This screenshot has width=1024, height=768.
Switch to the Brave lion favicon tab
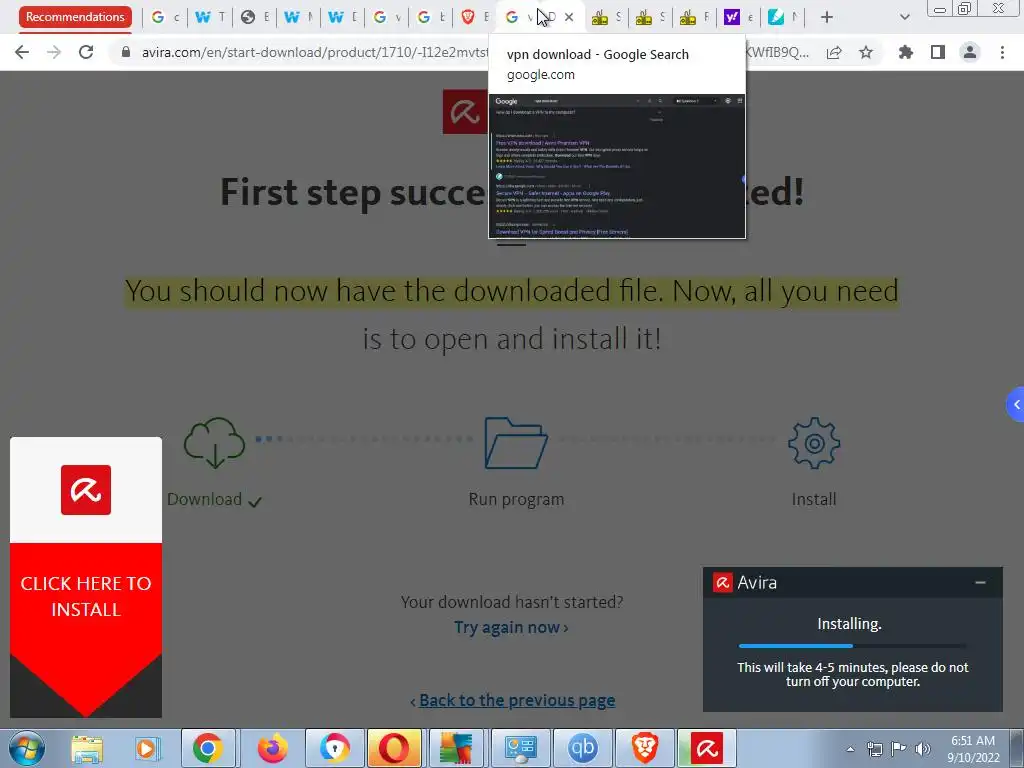tap(468, 17)
